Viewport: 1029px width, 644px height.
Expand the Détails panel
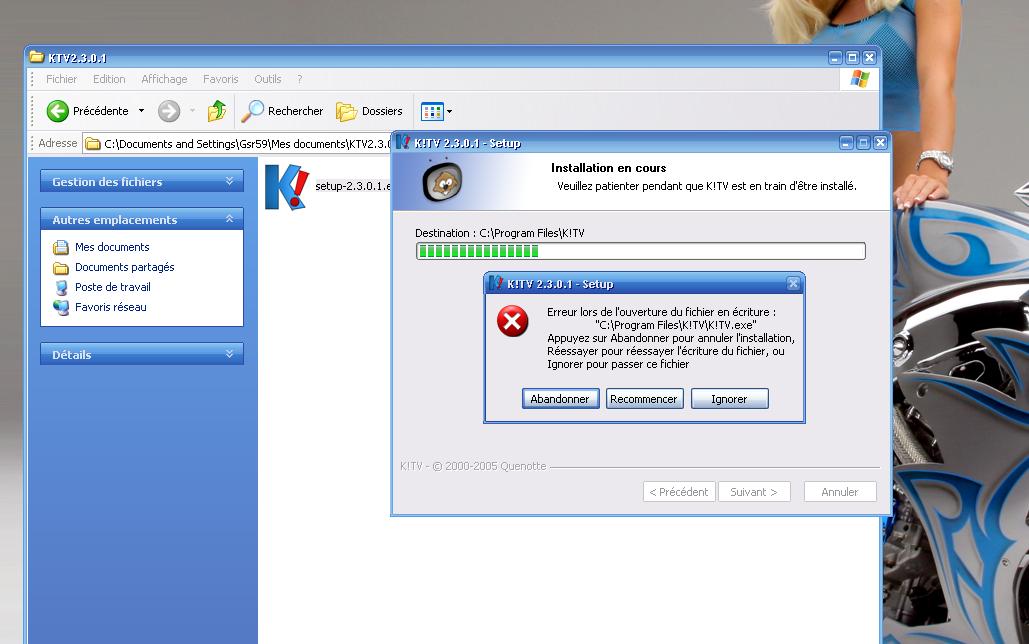click(229, 354)
